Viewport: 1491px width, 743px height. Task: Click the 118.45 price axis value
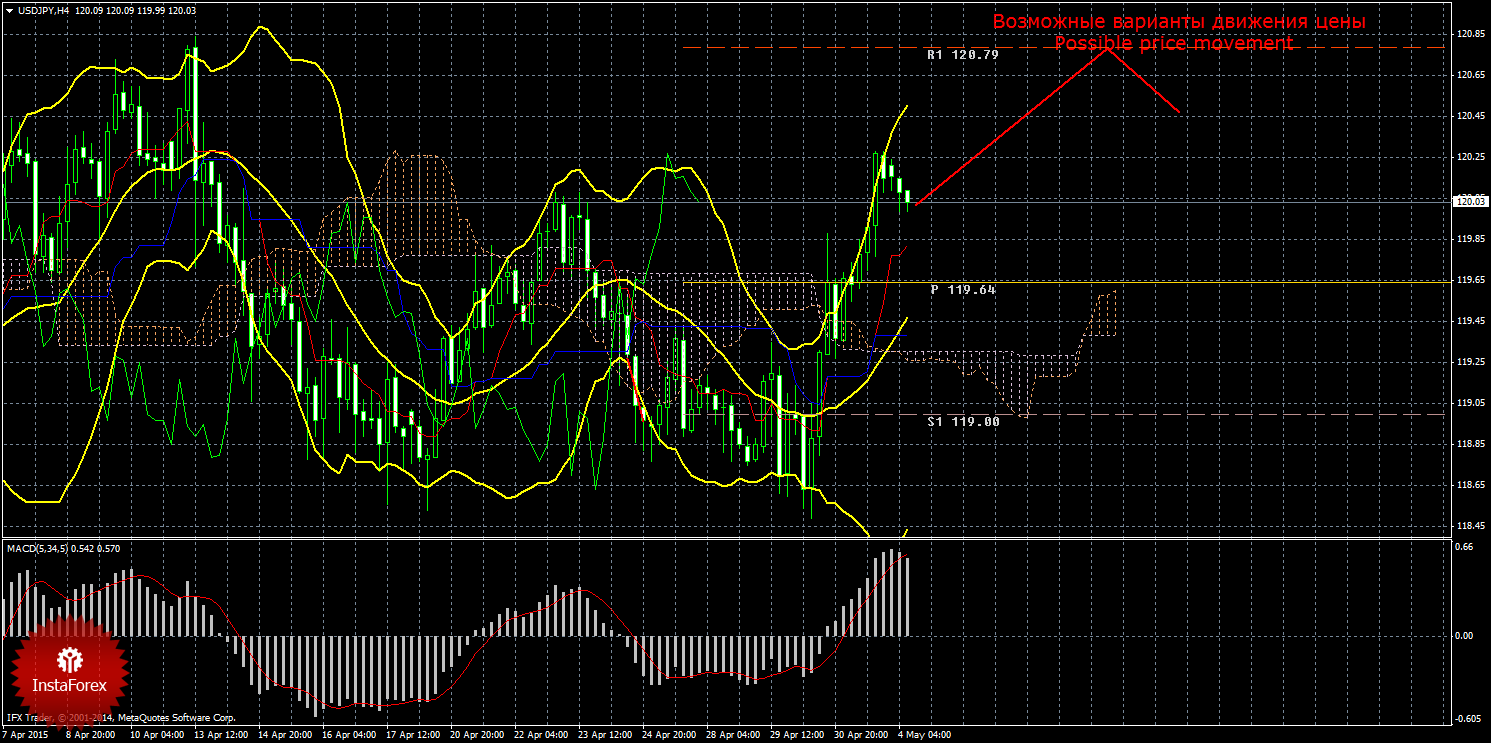[x=1470, y=526]
